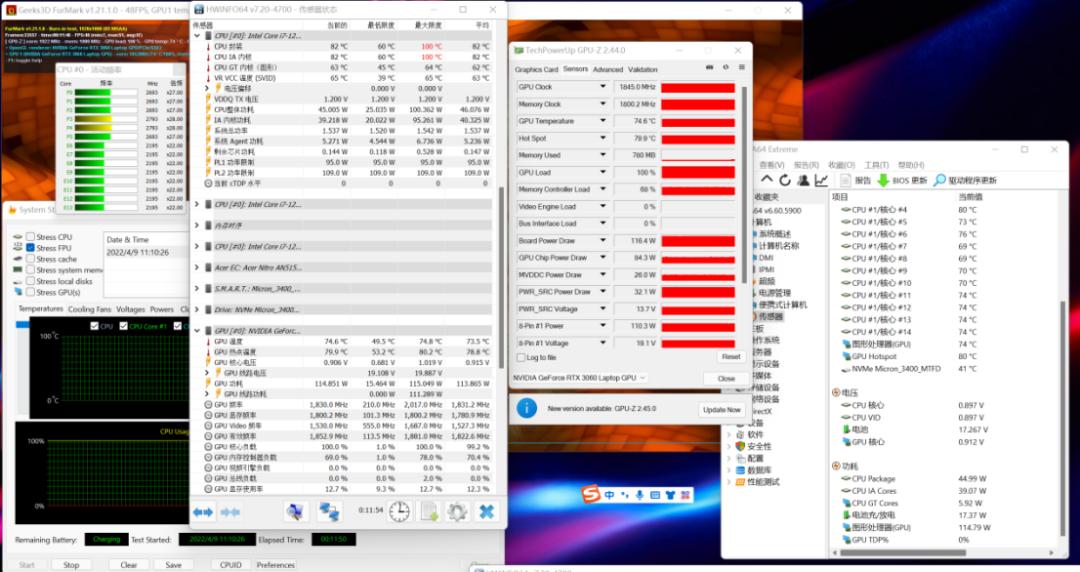Toggle the CPU graph checkbox in temperatures chart
This screenshot has height=572, width=1080.
click(94, 326)
